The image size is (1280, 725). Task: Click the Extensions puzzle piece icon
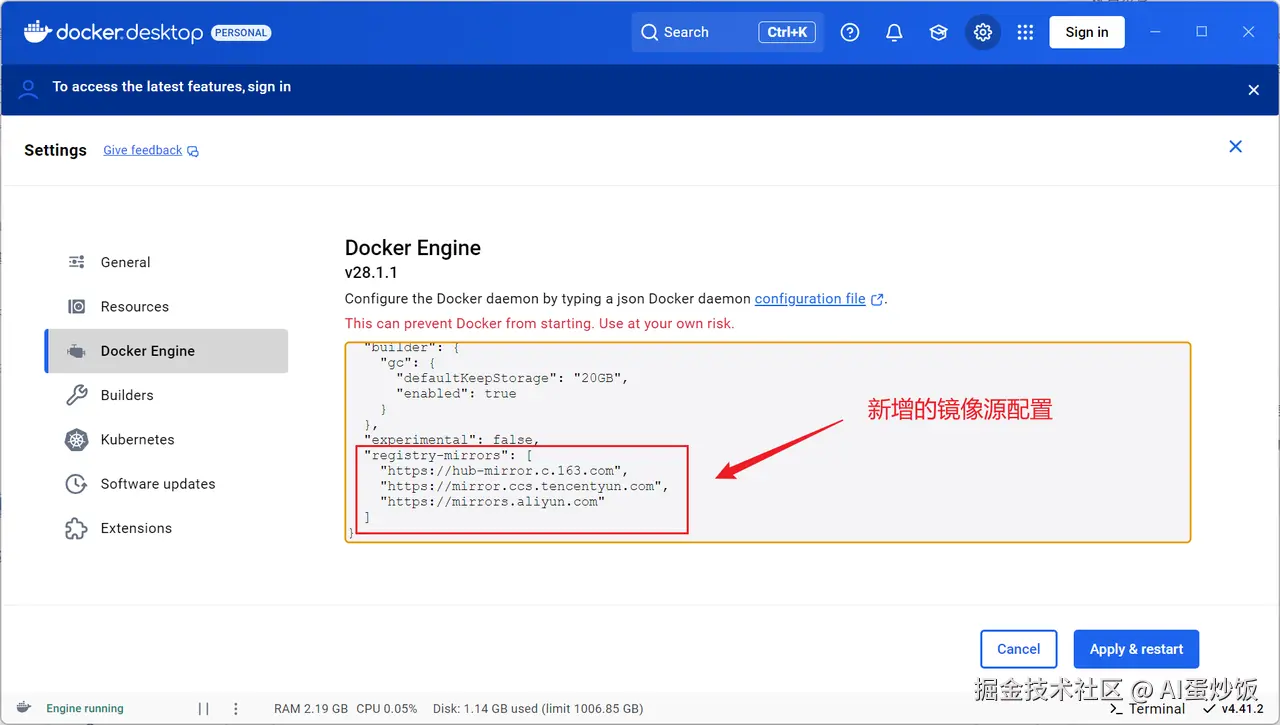(x=76, y=528)
